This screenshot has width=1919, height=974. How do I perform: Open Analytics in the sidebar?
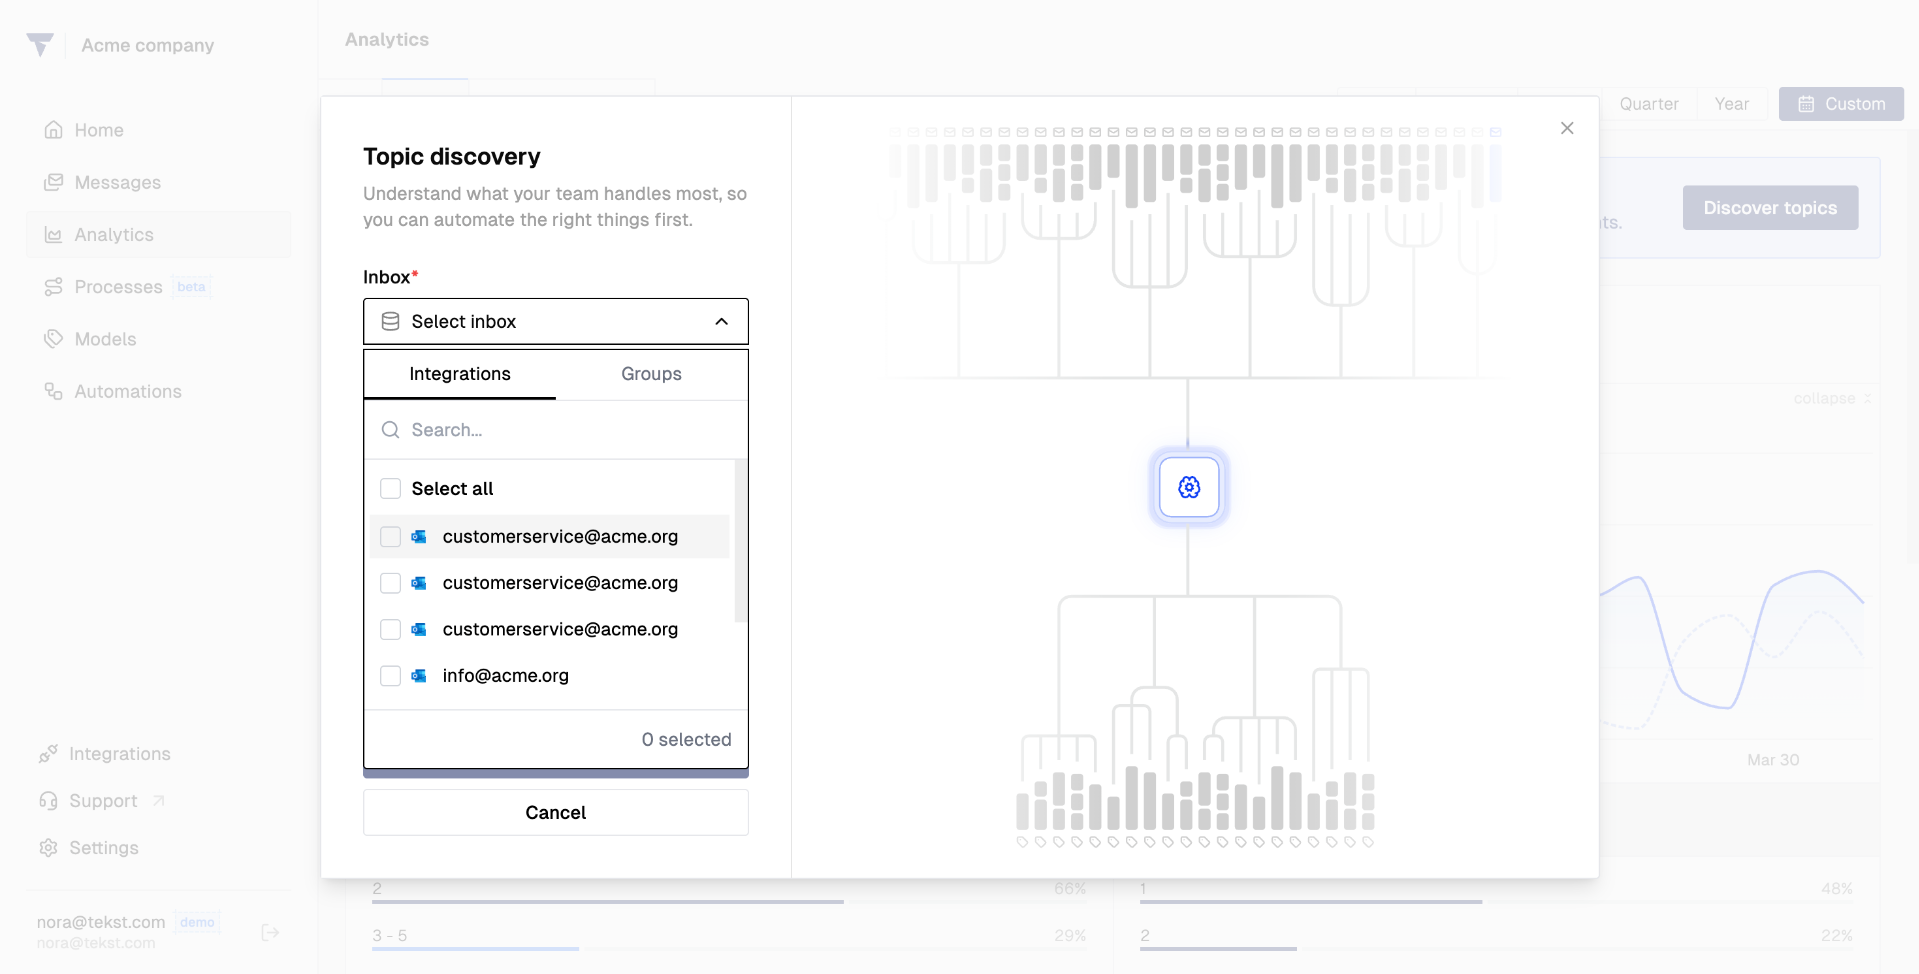tap(159, 235)
